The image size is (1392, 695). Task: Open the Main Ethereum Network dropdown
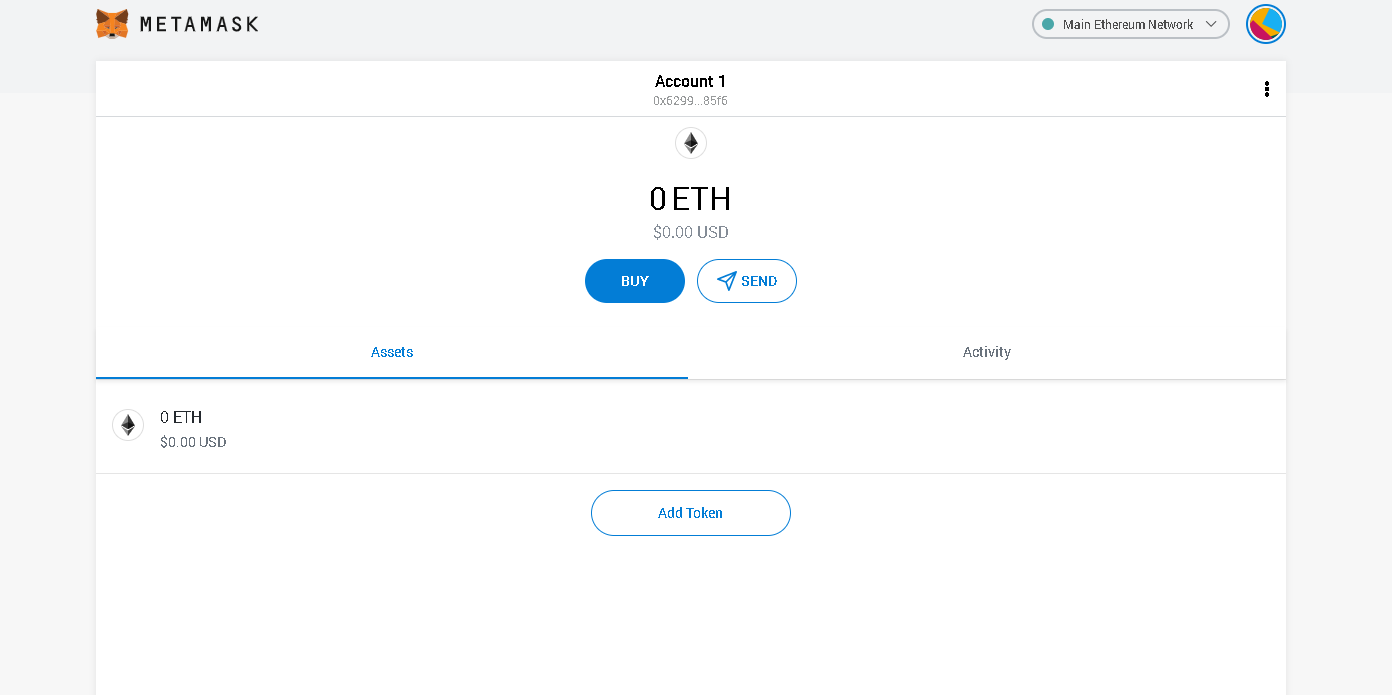pos(1128,24)
